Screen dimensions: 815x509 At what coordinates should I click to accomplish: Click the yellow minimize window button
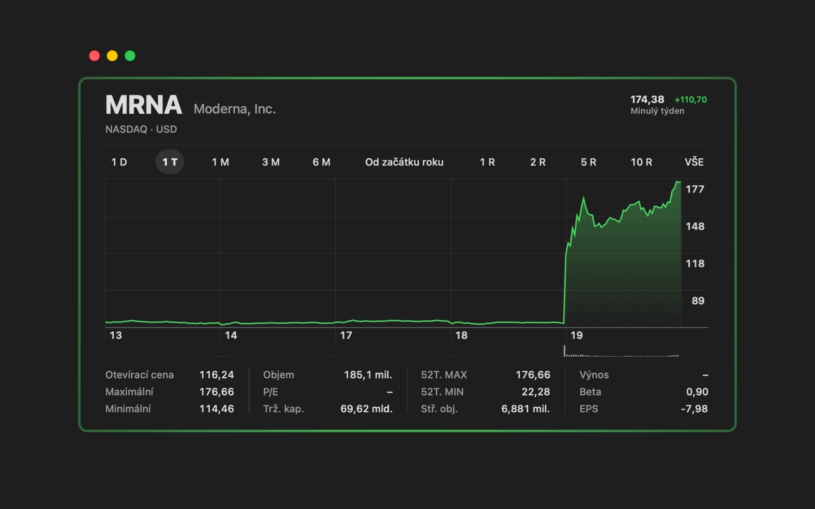[x=112, y=56]
